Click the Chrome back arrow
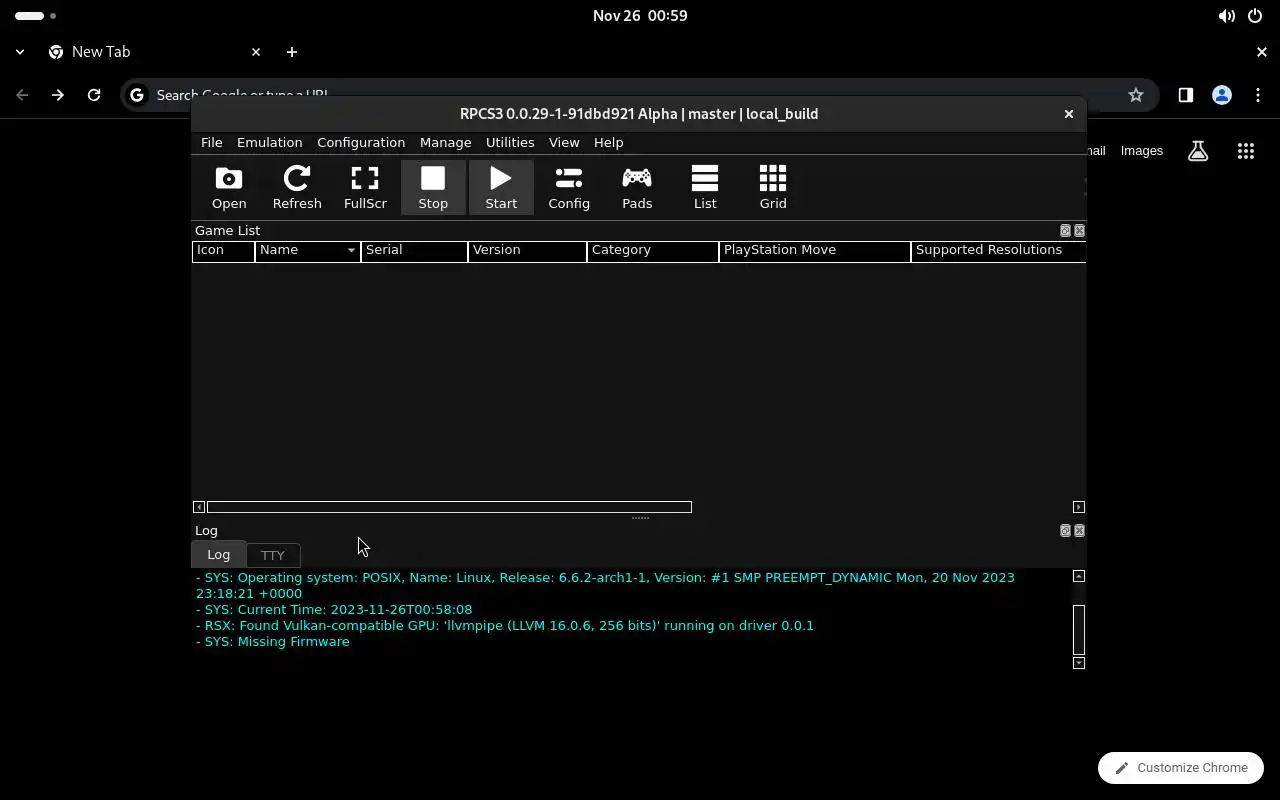The image size is (1280, 800). tap(22, 95)
